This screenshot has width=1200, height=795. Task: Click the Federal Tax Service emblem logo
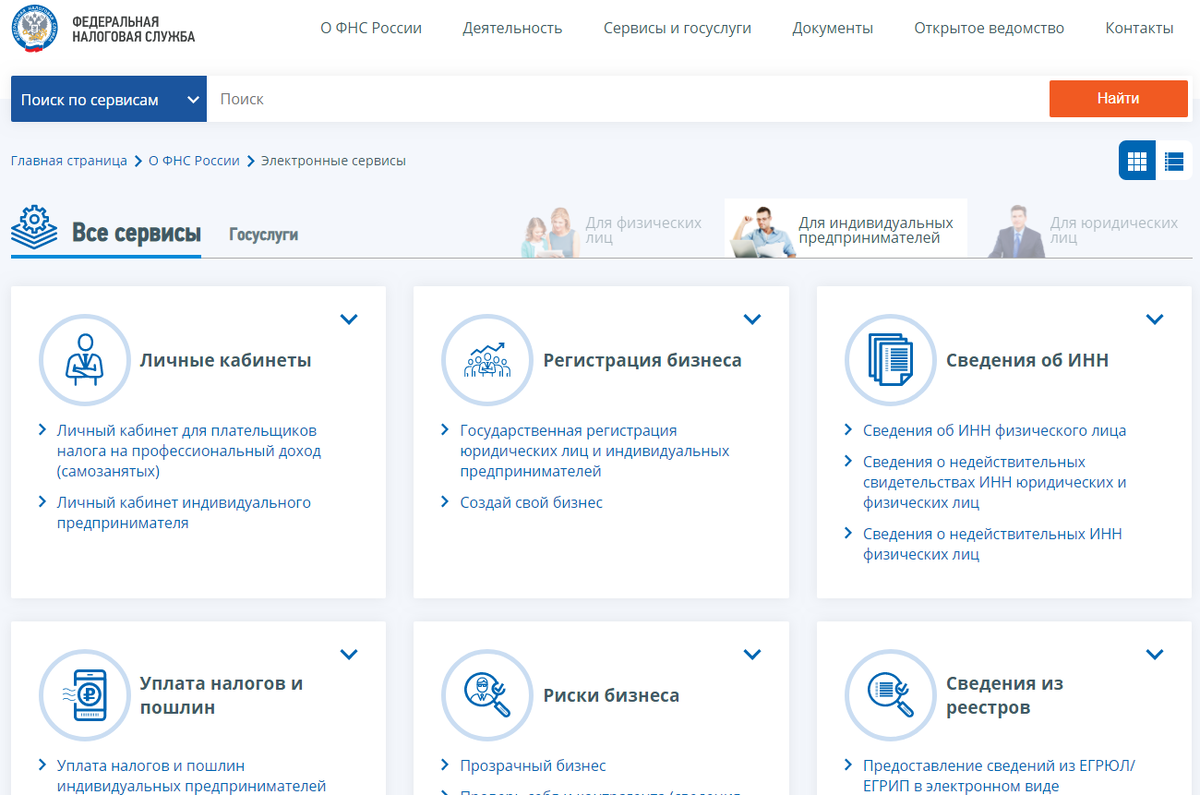tap(35, 27)
